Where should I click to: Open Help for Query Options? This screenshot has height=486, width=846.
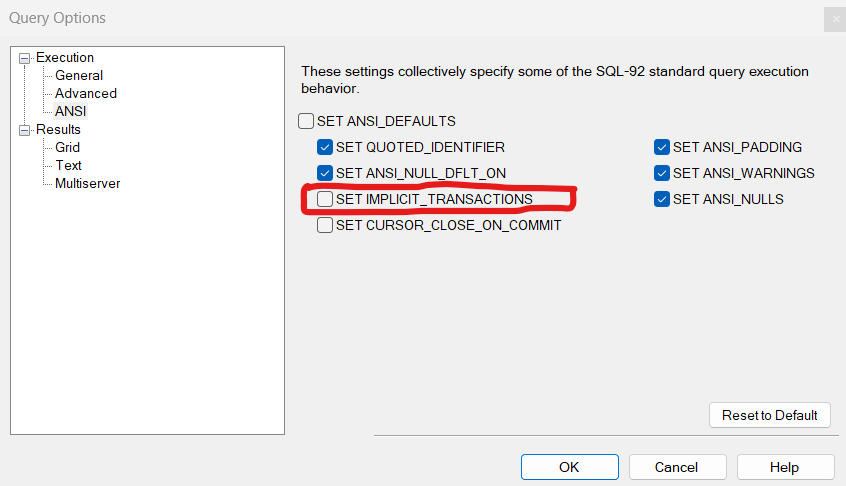tap(784, 467)
